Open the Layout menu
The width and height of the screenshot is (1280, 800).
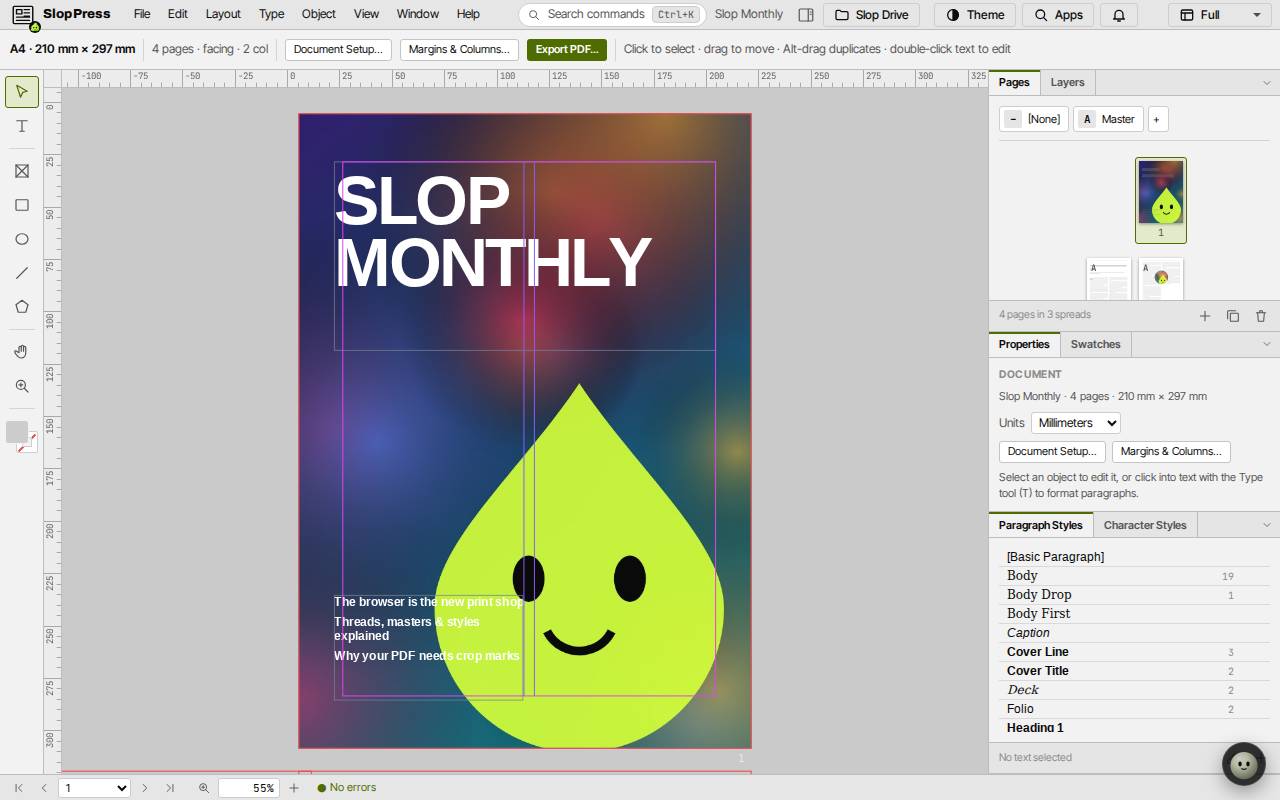(223, 15)
